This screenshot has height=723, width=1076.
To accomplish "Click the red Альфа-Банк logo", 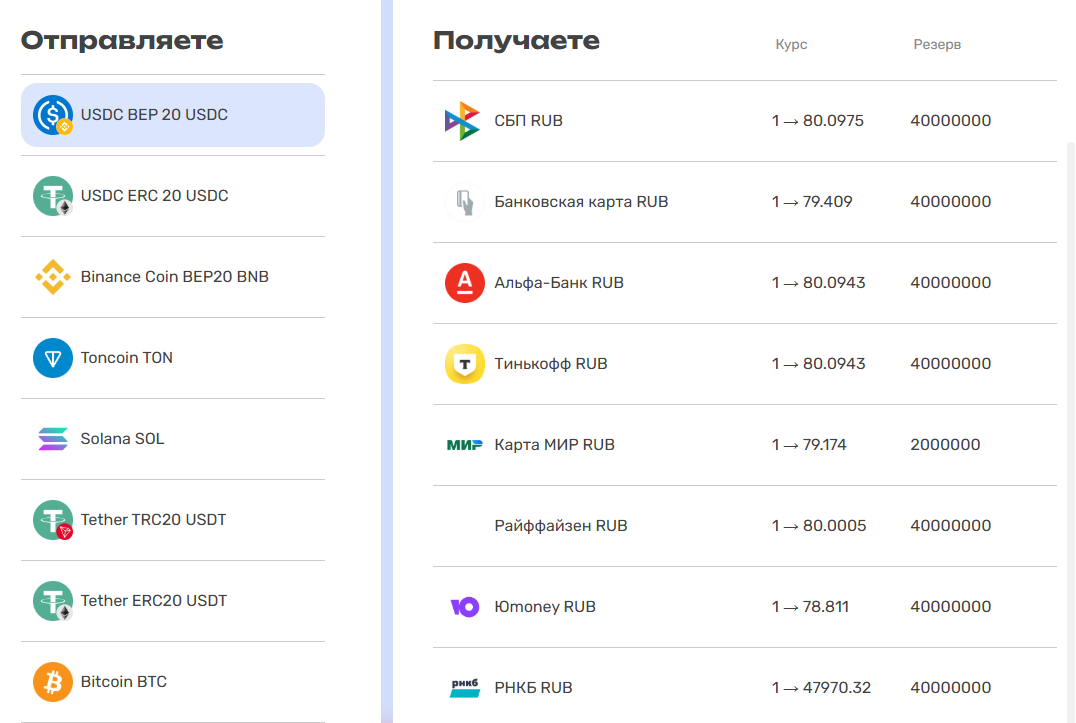I will 464,283.
